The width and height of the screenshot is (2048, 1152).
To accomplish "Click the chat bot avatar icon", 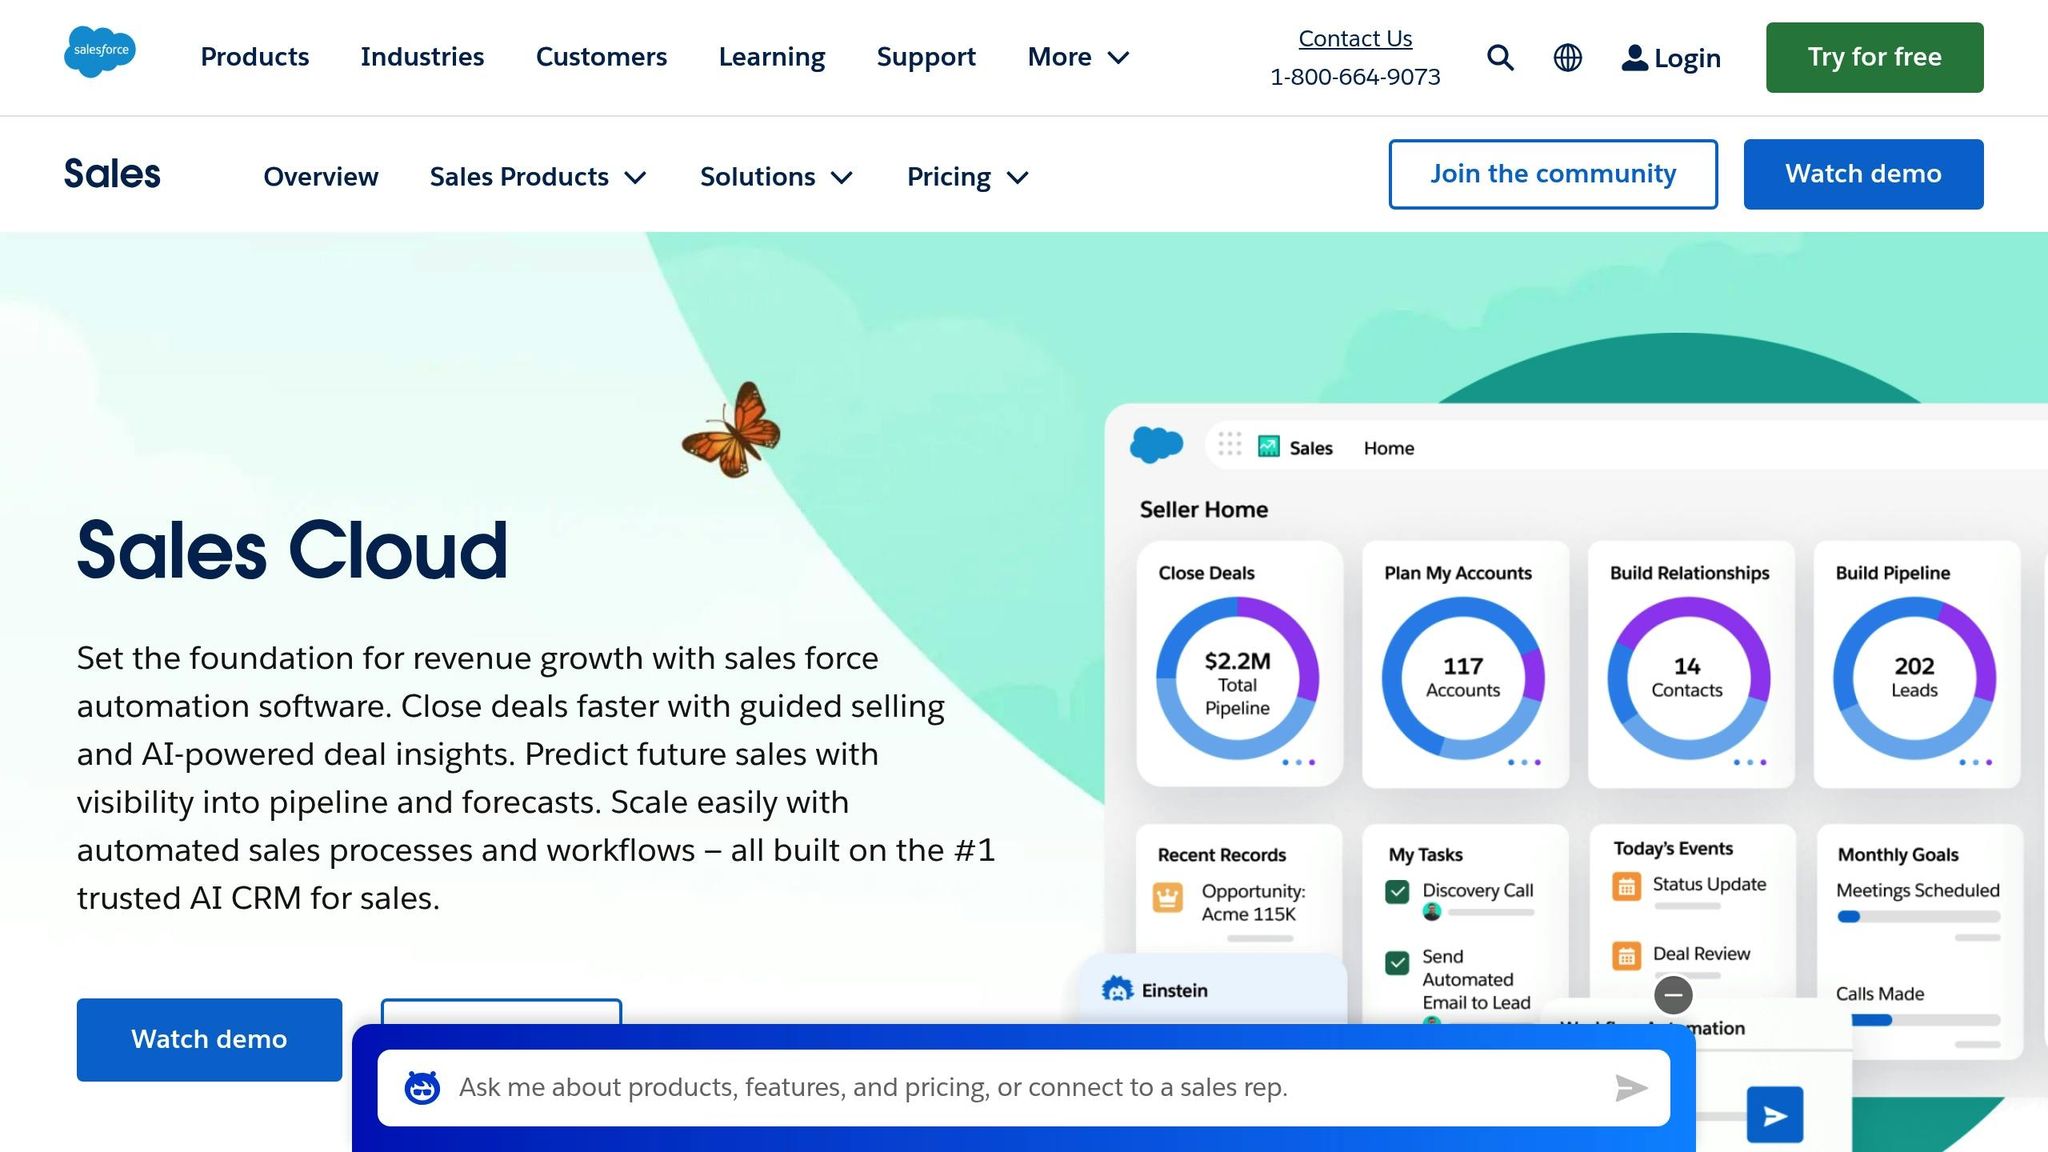I will pos(422,1087).
